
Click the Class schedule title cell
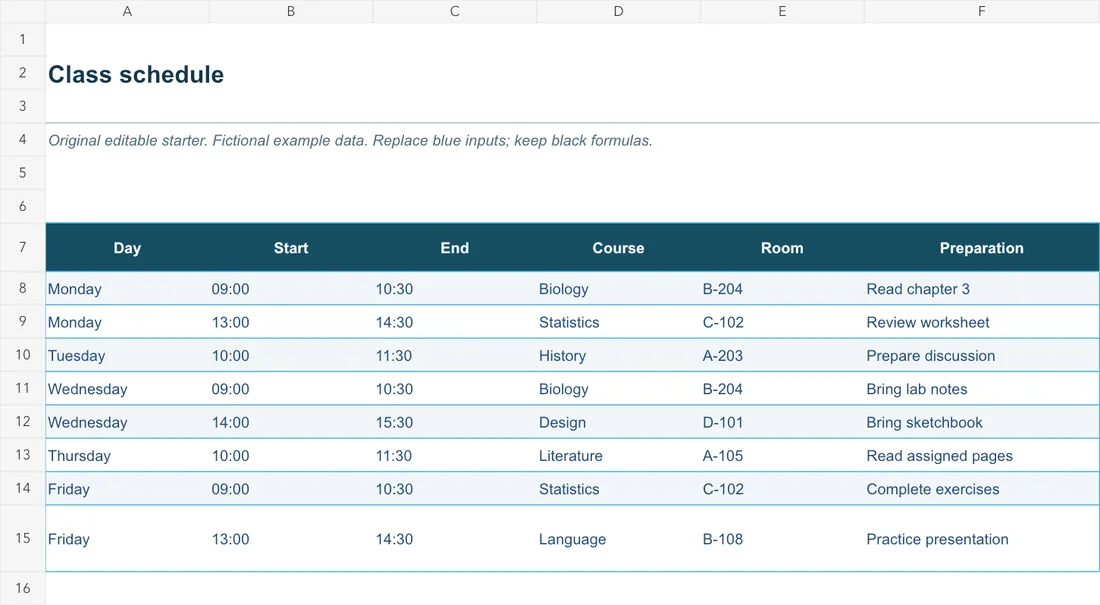(136, 74)
